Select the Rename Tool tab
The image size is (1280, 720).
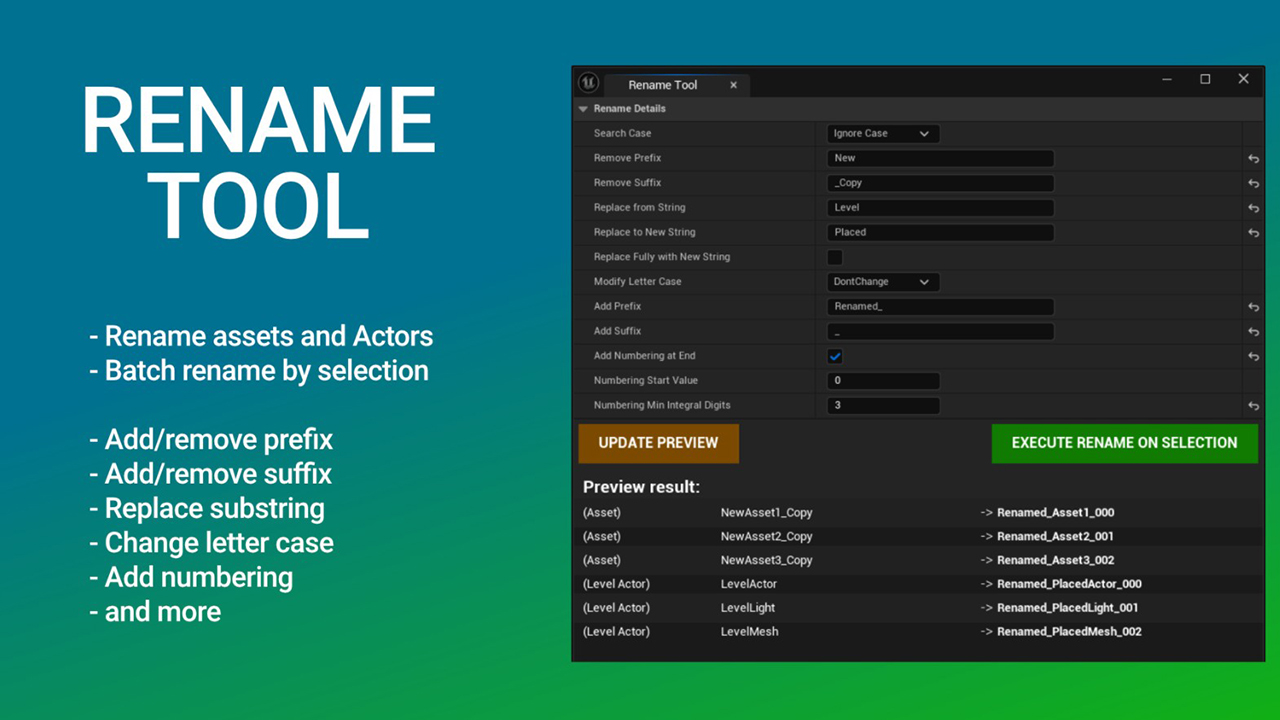pos(663,84)
